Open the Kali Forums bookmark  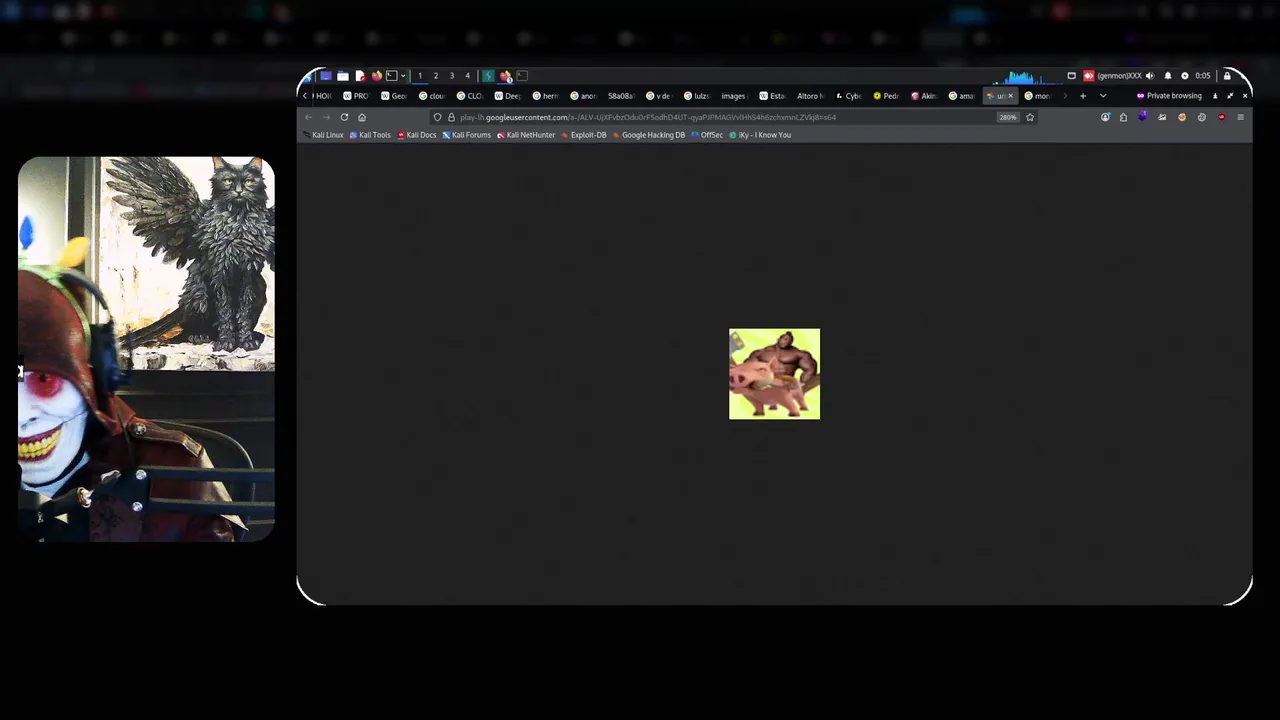(x=467, y=135)
